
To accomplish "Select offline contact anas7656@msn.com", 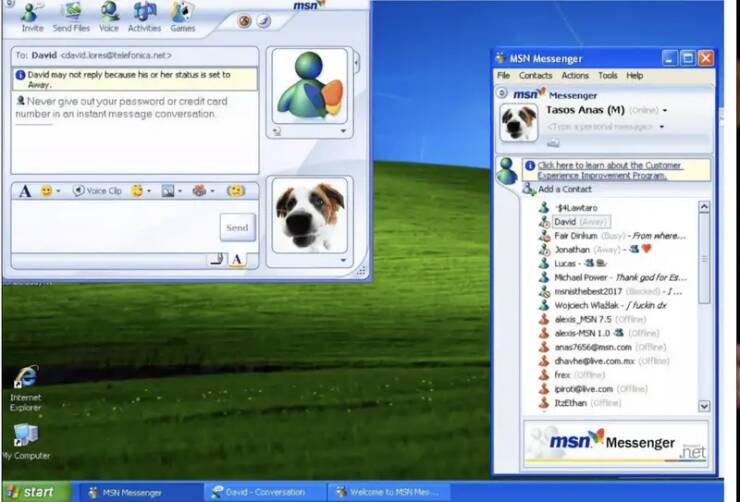I will pyautogui.click(x=602, y=347).
